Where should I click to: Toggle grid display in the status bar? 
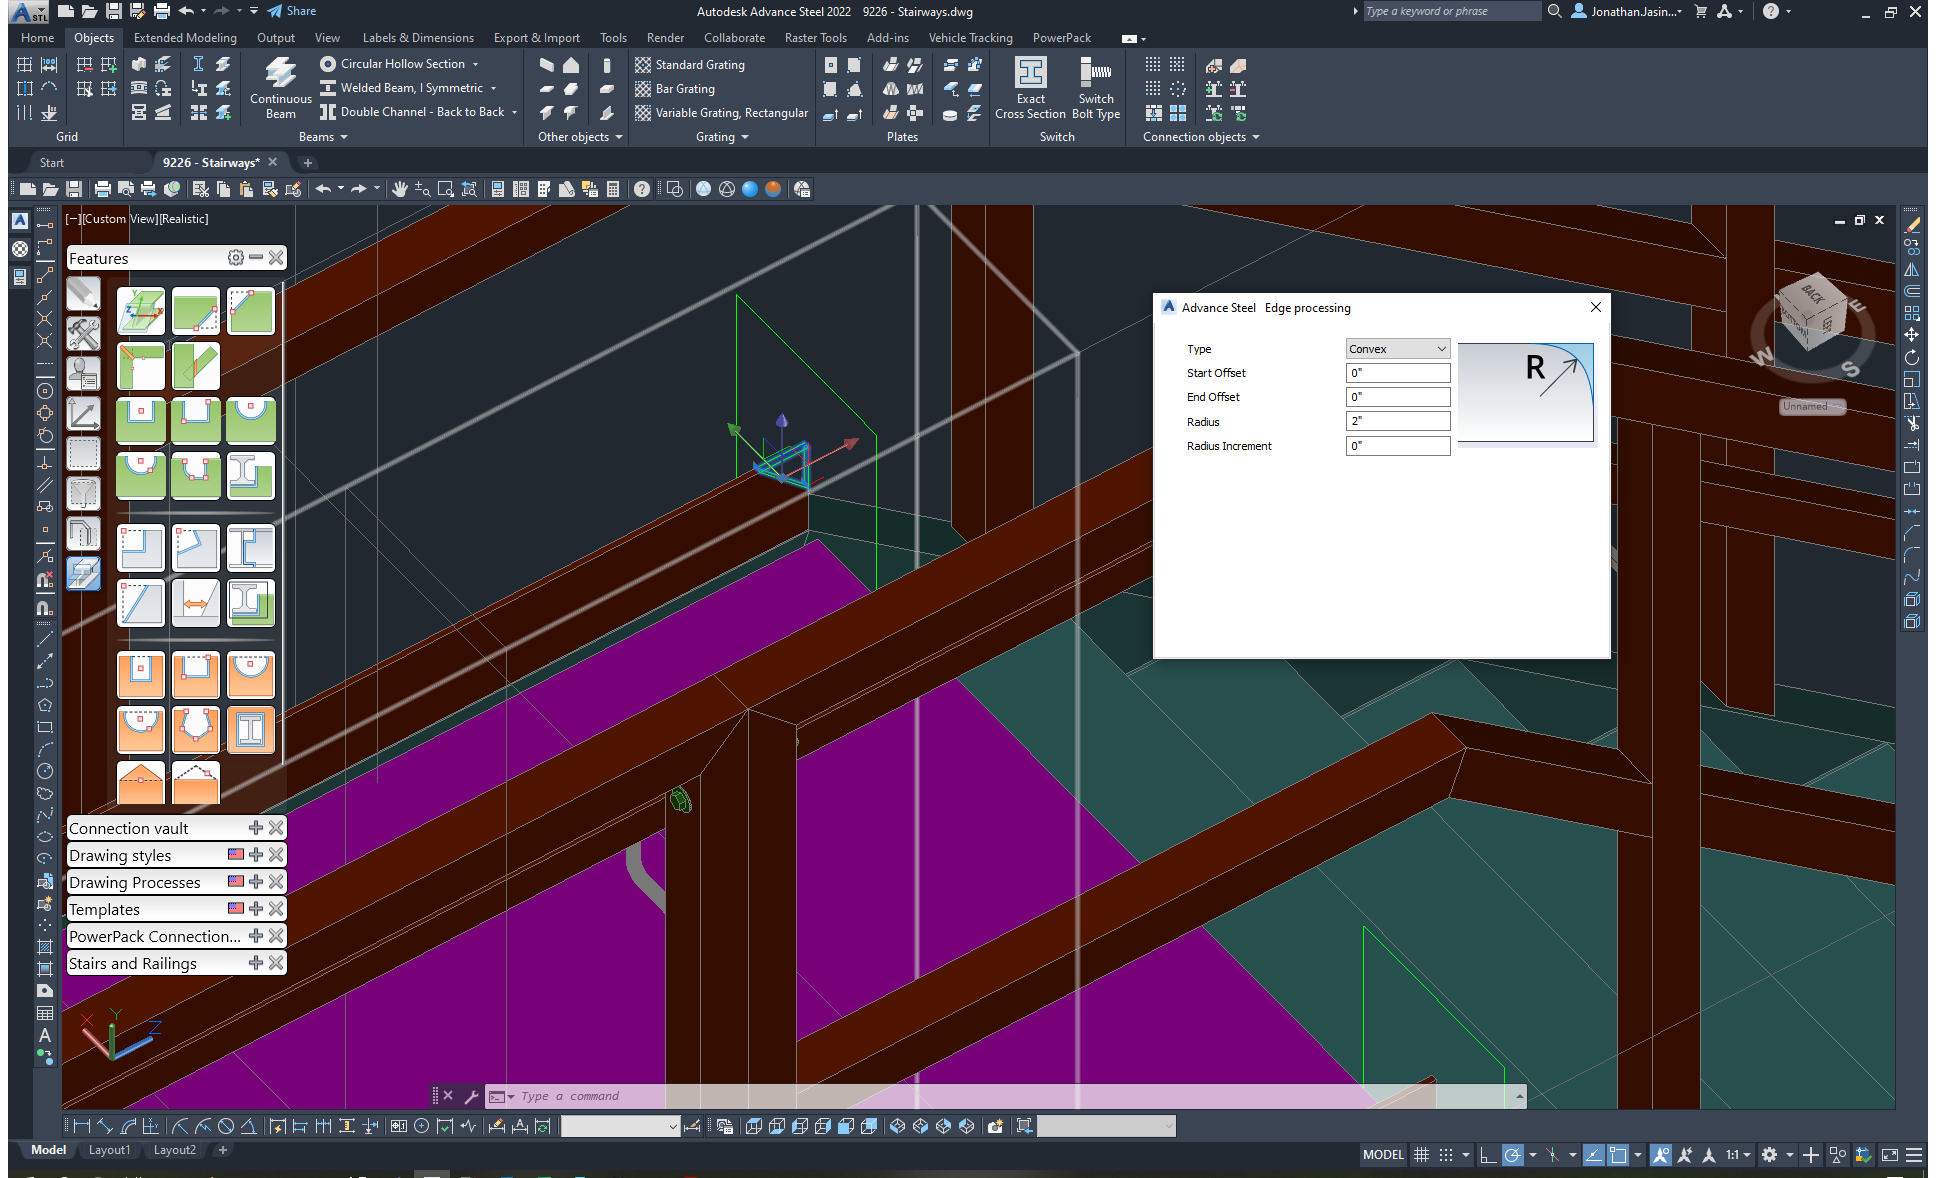(1423, 1155)
